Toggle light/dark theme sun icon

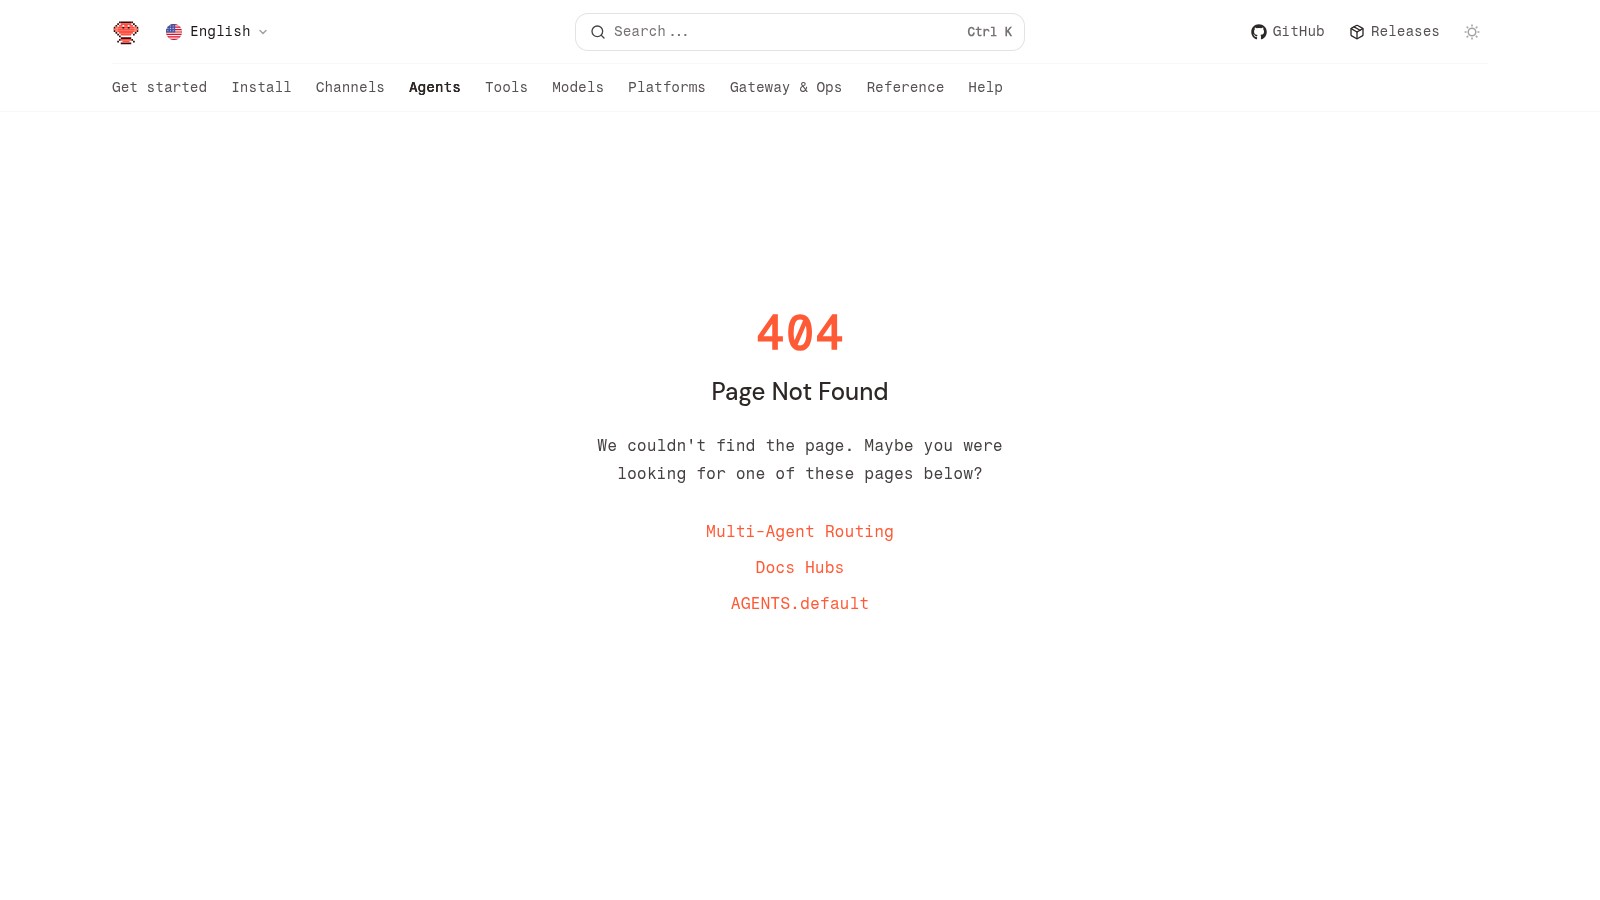[1472, 32]
